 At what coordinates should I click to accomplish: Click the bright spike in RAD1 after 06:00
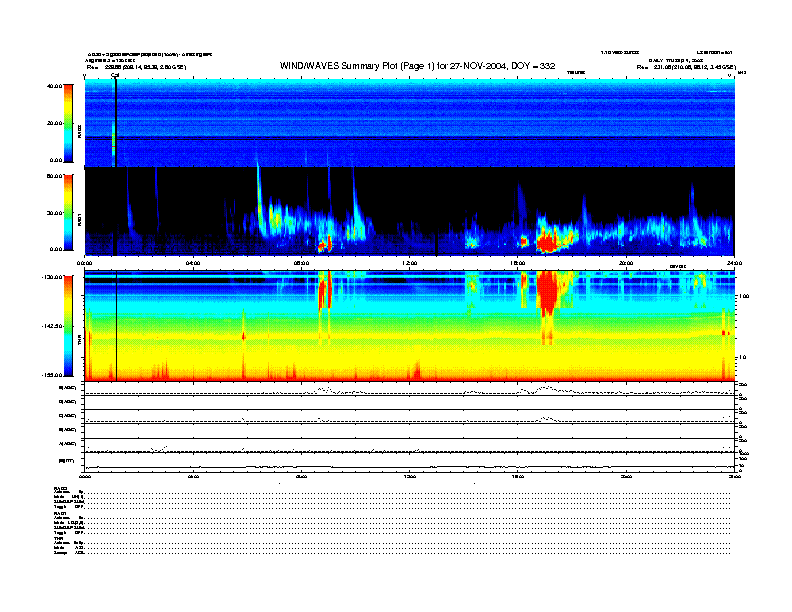coord(259,190)
